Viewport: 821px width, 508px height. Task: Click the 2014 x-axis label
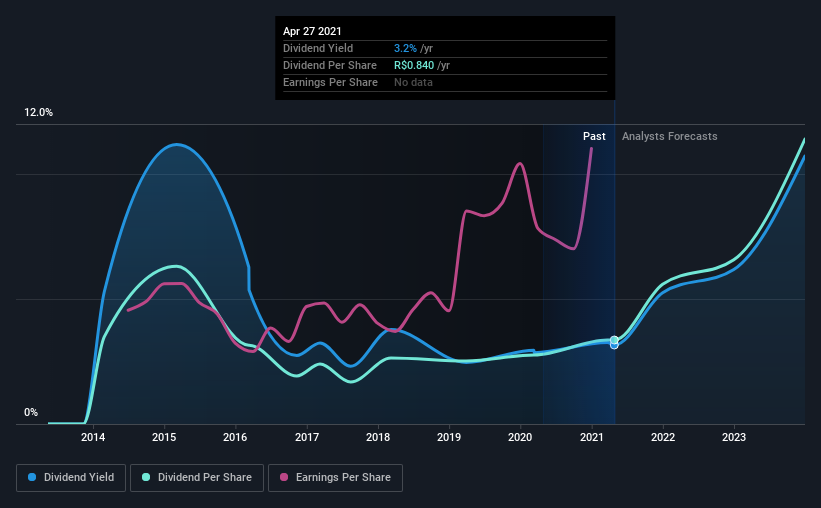(x=93, y=437)
